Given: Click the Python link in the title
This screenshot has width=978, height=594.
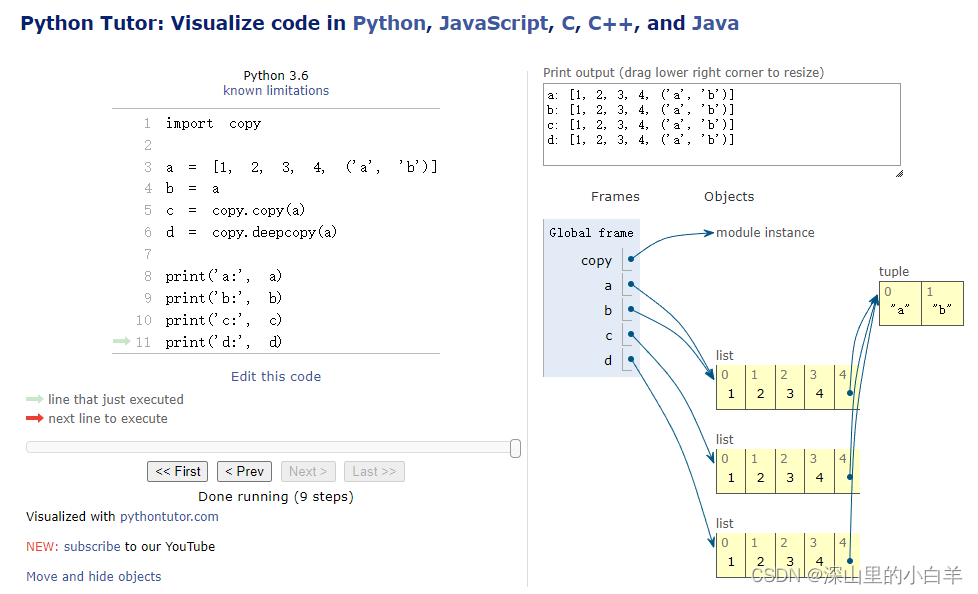Looking at the screenshot, I should (388, 24).
